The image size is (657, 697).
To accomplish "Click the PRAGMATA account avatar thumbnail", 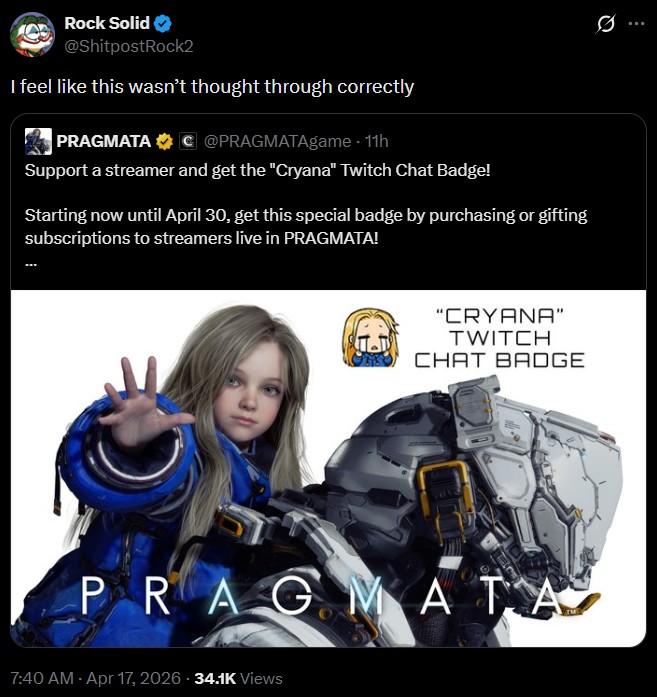I will 38,141.
